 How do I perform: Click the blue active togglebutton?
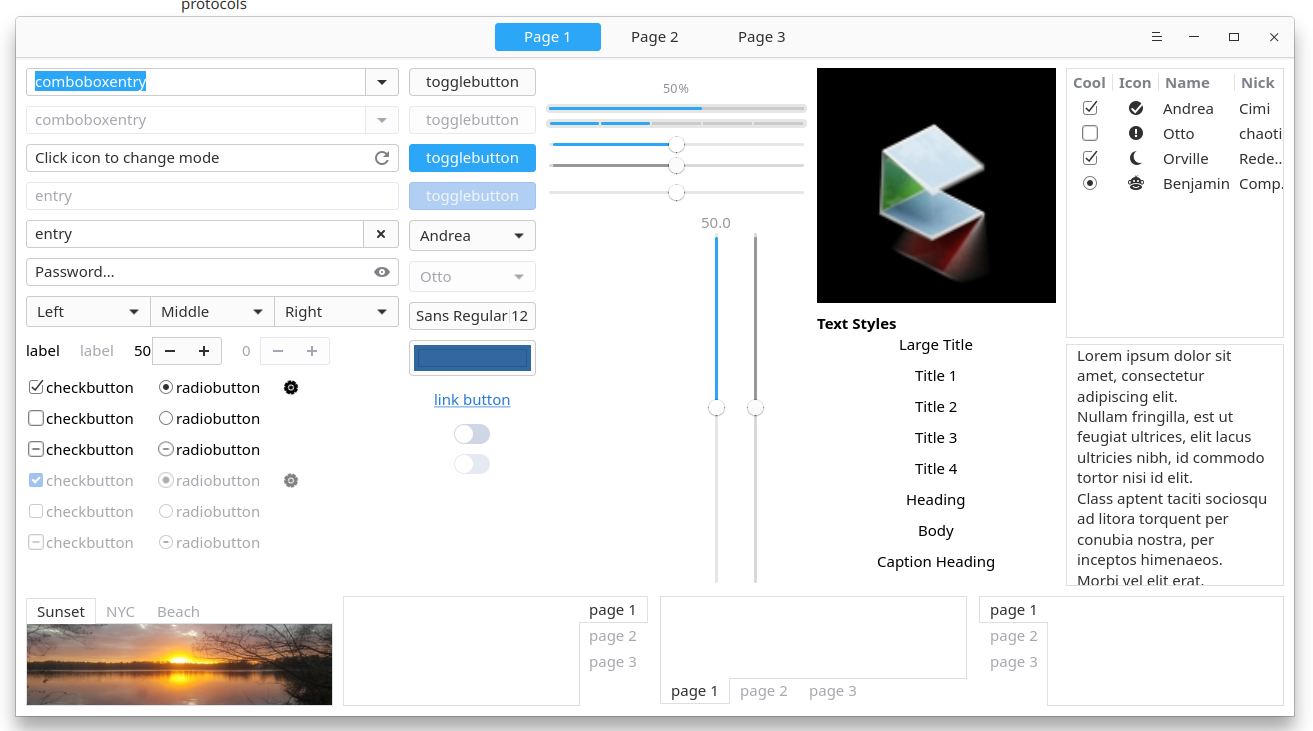point(472,158)
